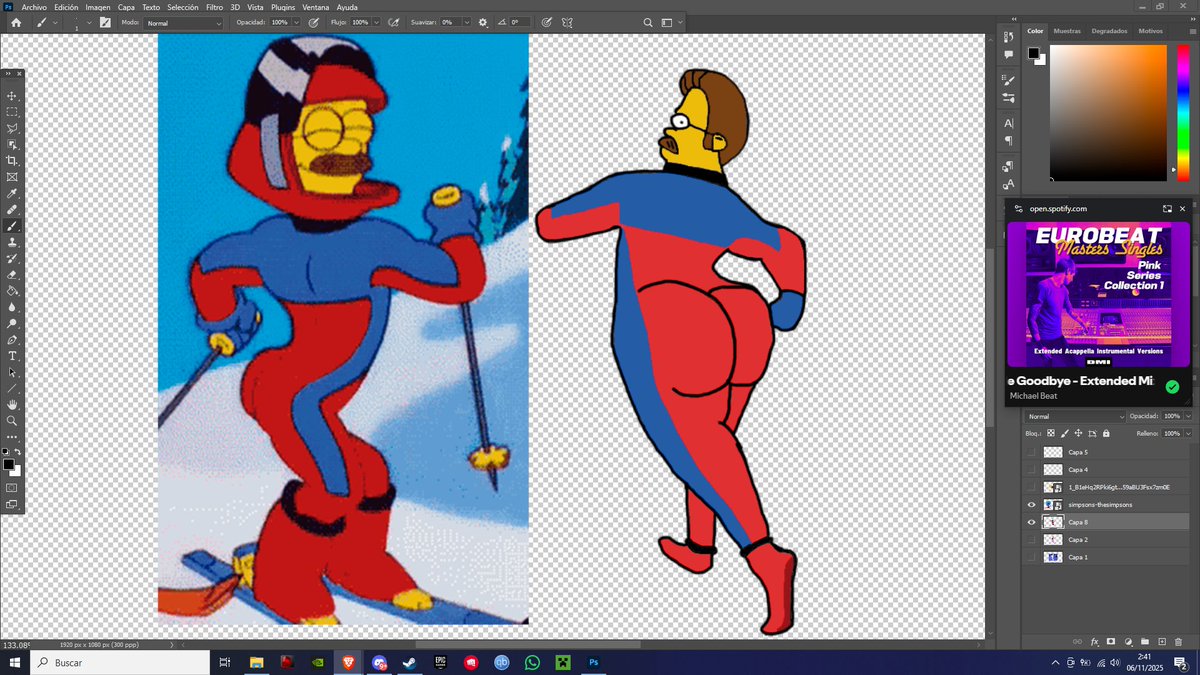1200x675 pixels.
Task: Open layer Opacidad dropdown arrow
Action: (1188, 416)
